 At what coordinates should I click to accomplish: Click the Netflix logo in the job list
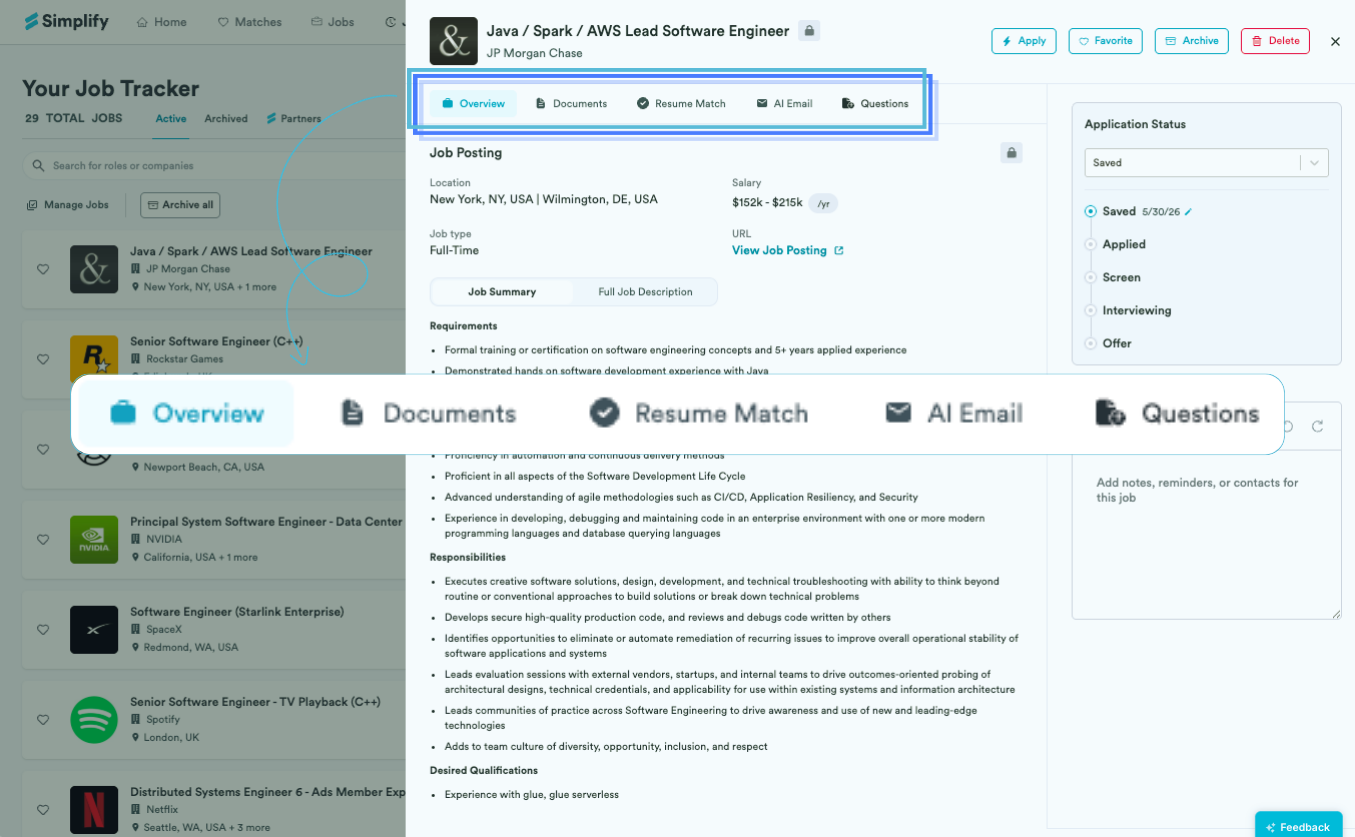[94, 809]
